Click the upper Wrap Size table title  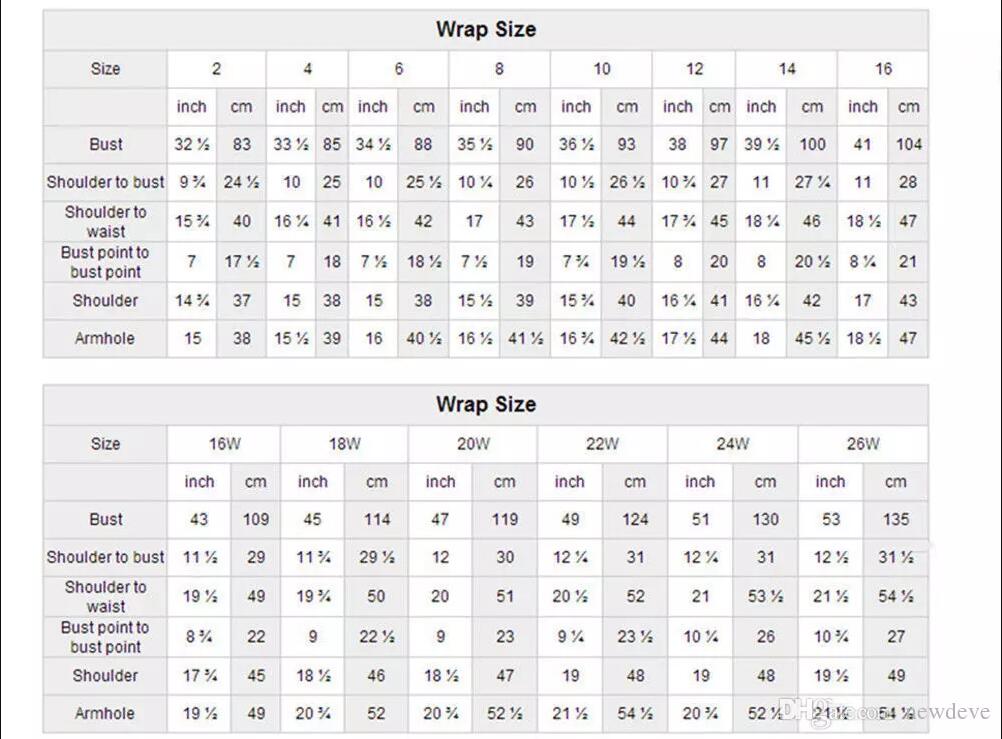tap(486, 30)
